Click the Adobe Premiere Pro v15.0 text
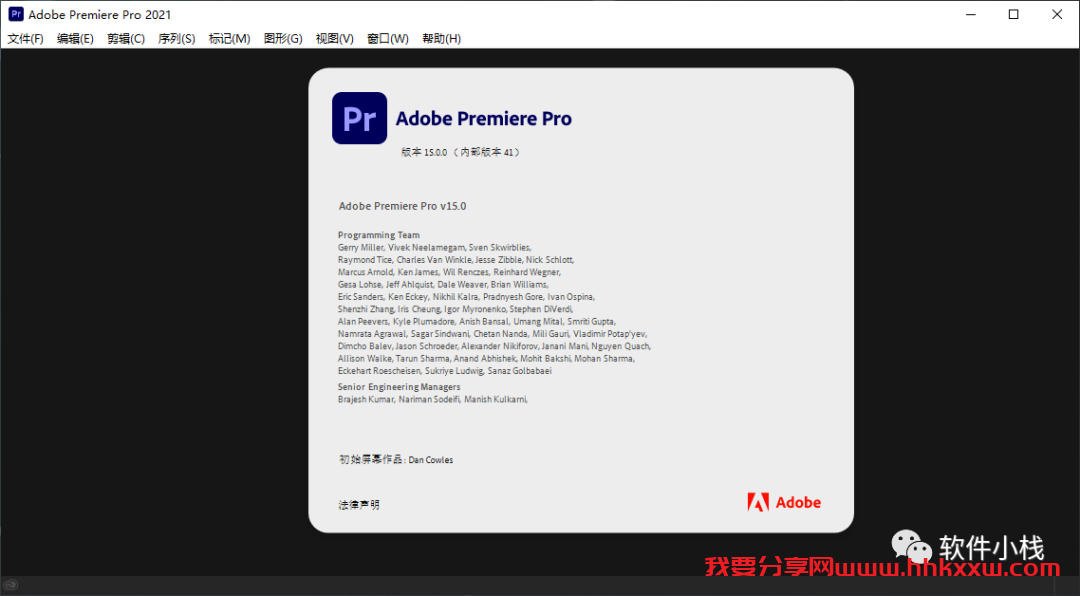The height and width of the screenshot is (596, 1080). coord(402,206)
